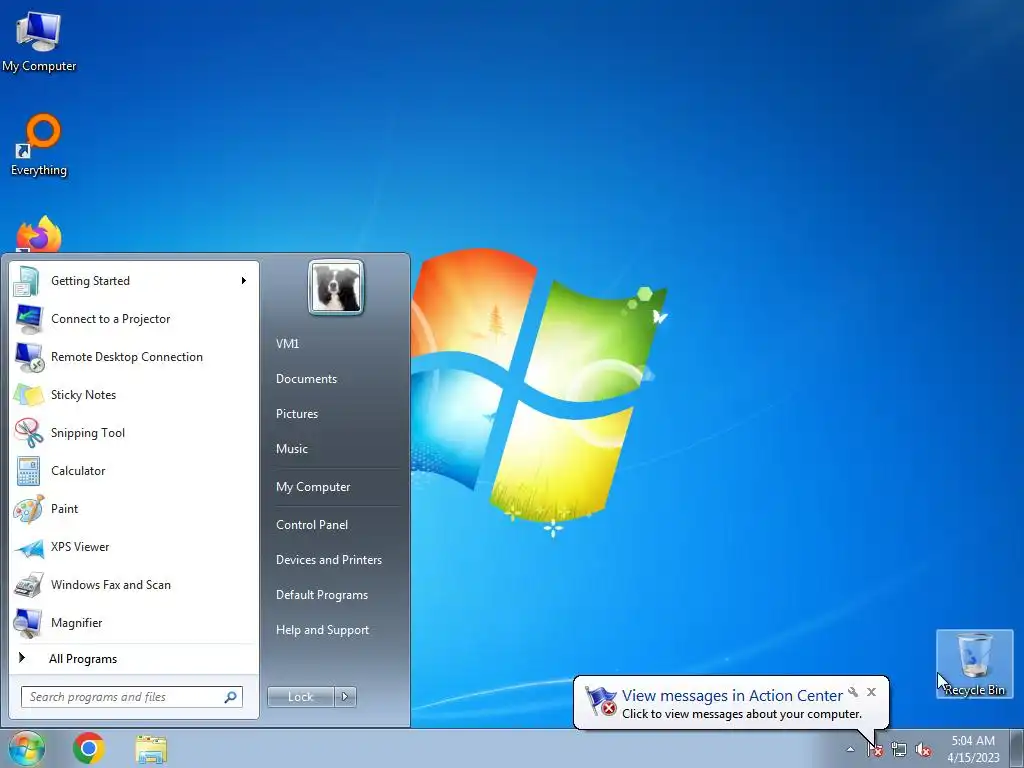Click the Sticky Notes icon
Image resolution: width=1024 pixels, height=768 pixels.
point(27,395)
